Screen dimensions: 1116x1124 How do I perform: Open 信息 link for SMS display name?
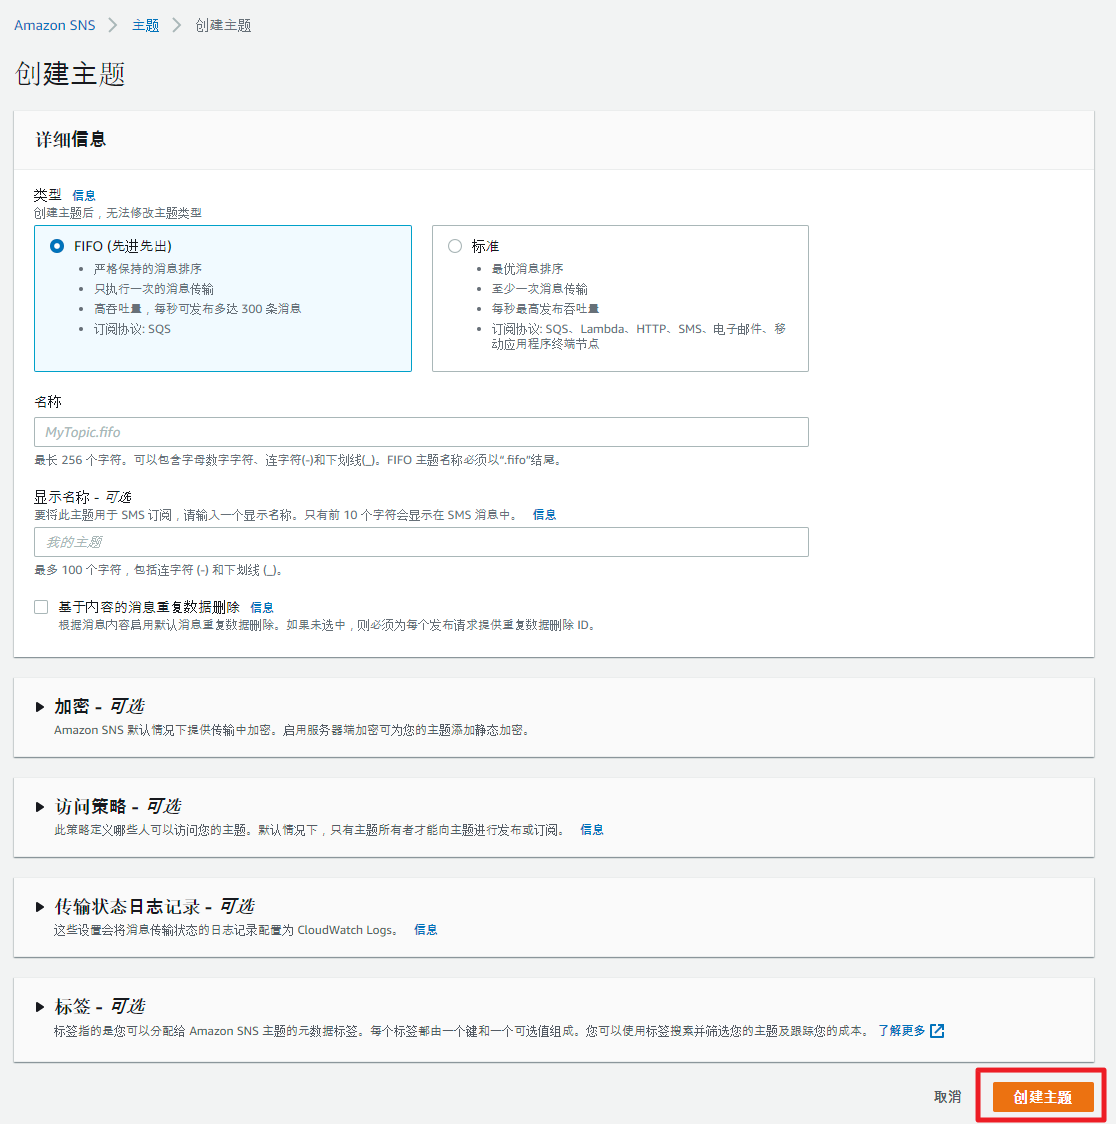point(544,515)
